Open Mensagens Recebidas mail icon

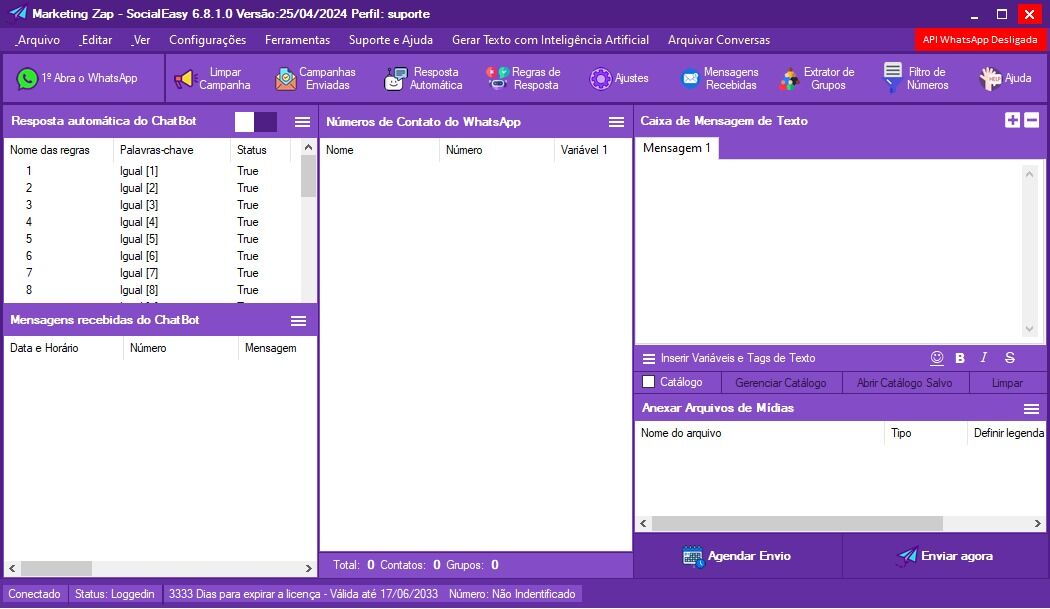pyautogui.click(x=690, y=79)
